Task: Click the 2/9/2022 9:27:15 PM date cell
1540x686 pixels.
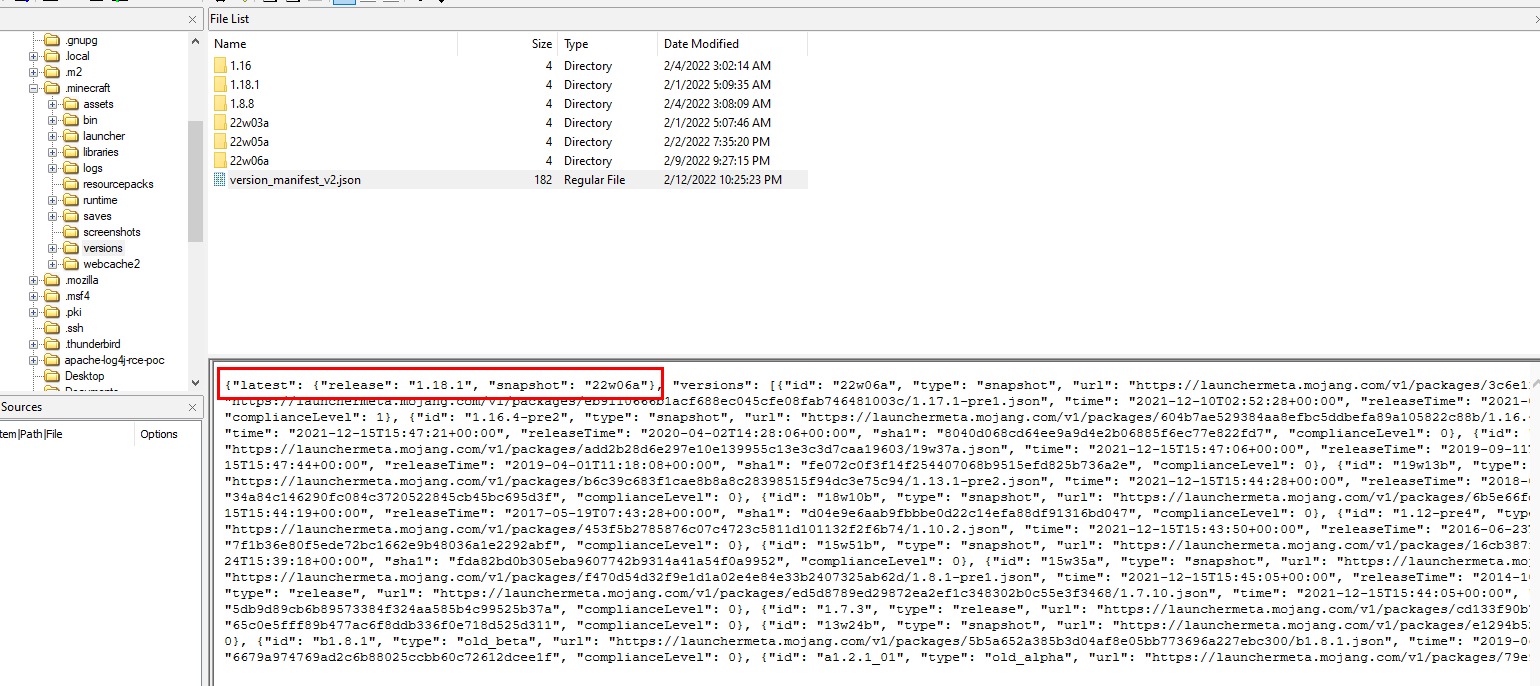Action: point(717,161)
